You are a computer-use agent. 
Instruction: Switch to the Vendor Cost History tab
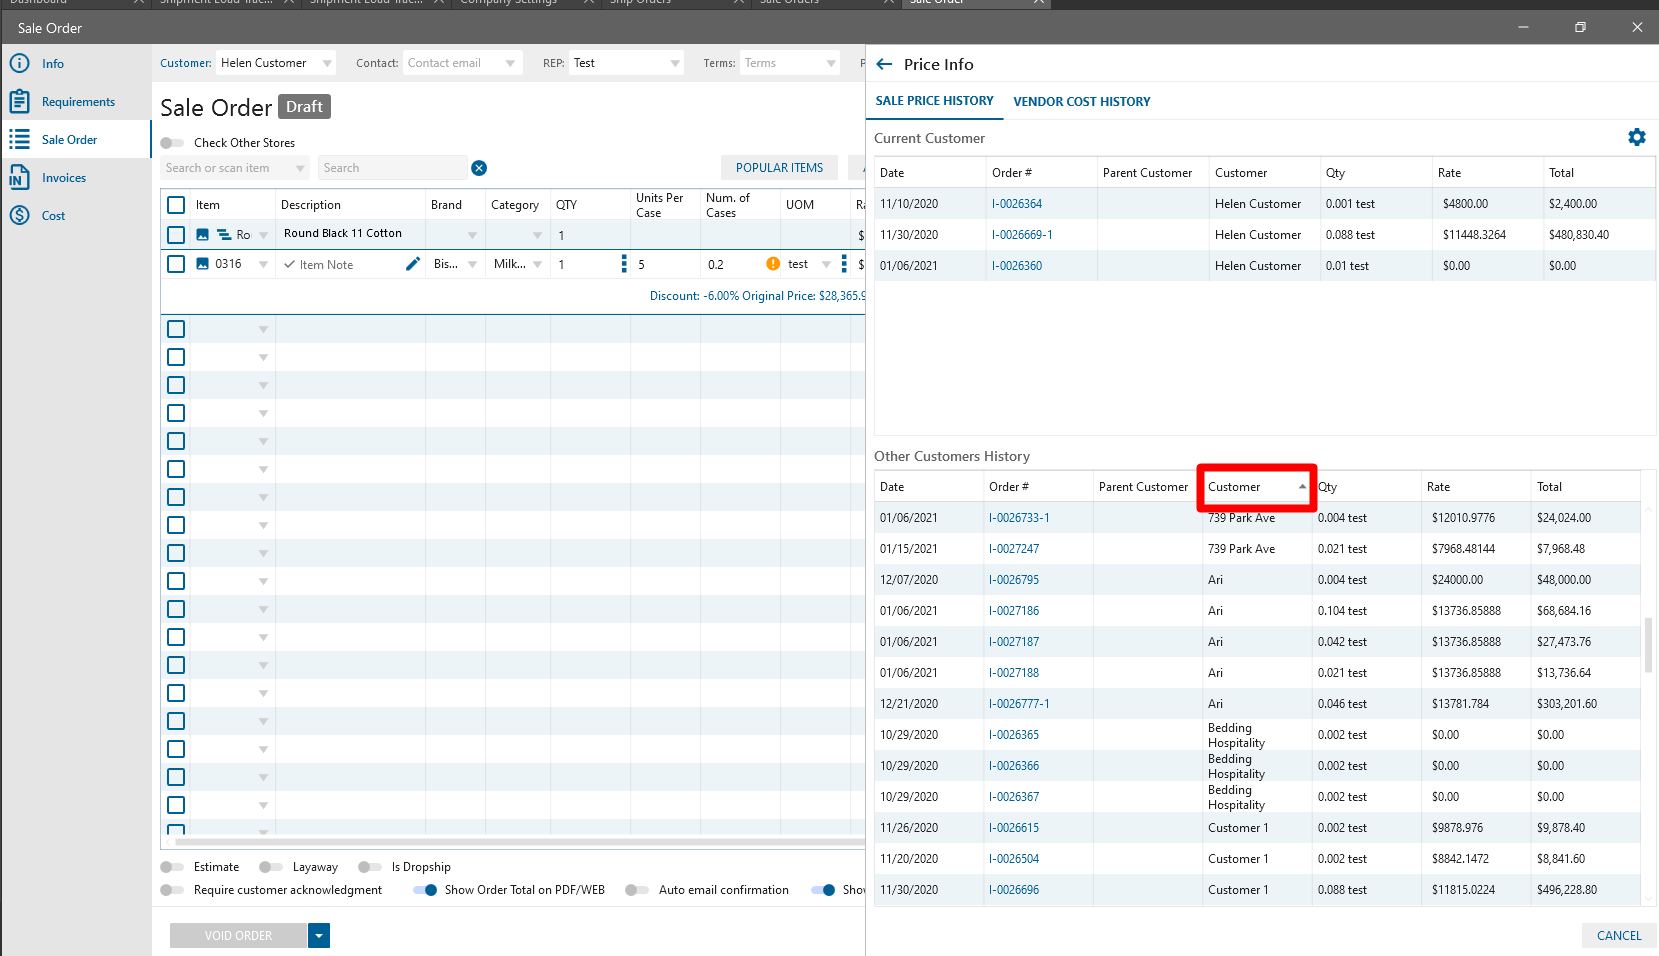[x=1081, y=101]
